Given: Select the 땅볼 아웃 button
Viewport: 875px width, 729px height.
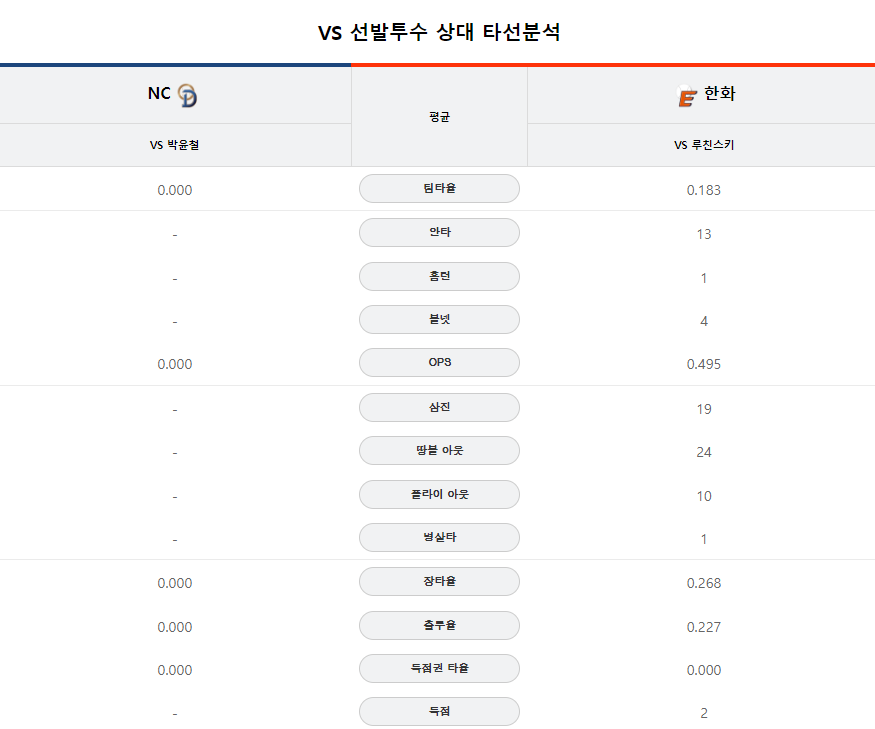Looking at the screenshot, I should tap(439, 450).
